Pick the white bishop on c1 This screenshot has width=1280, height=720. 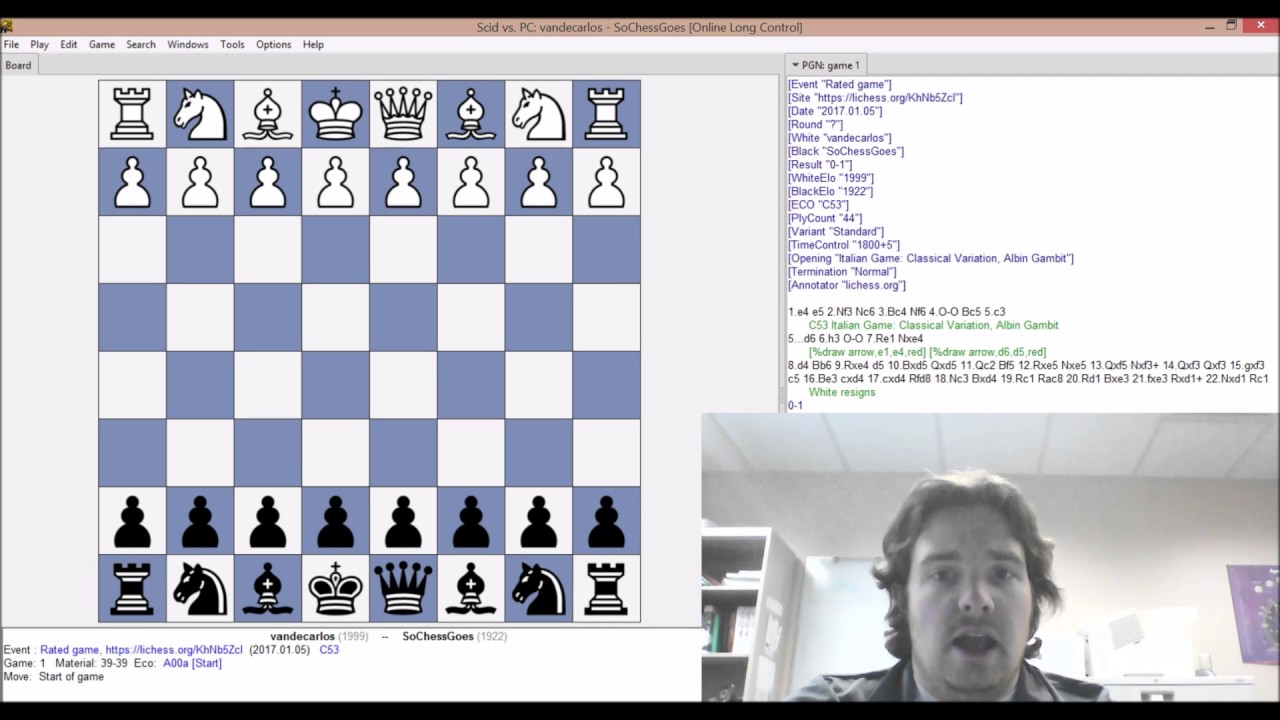coord(470,114)
